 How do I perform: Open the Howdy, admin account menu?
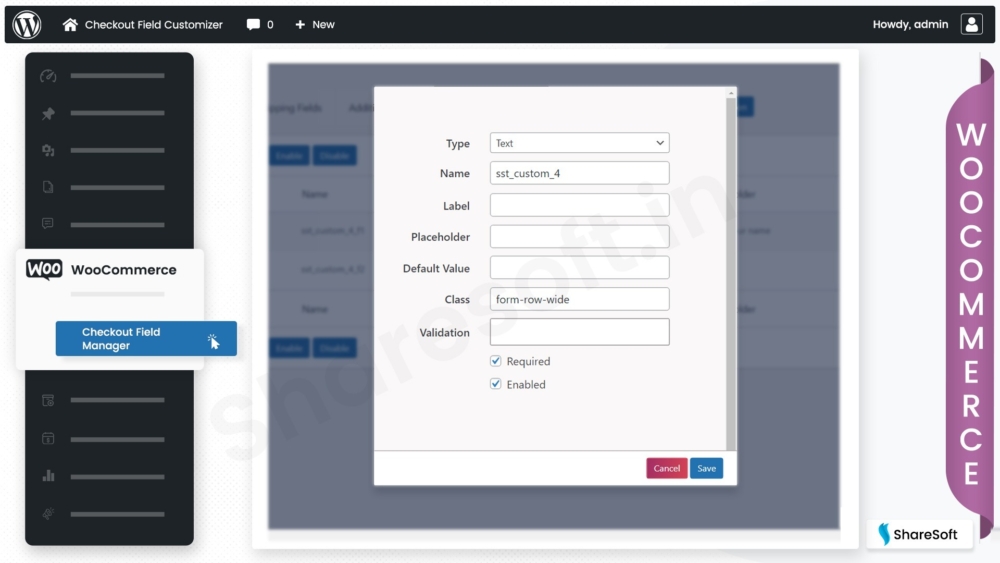[x=910, y=24]
